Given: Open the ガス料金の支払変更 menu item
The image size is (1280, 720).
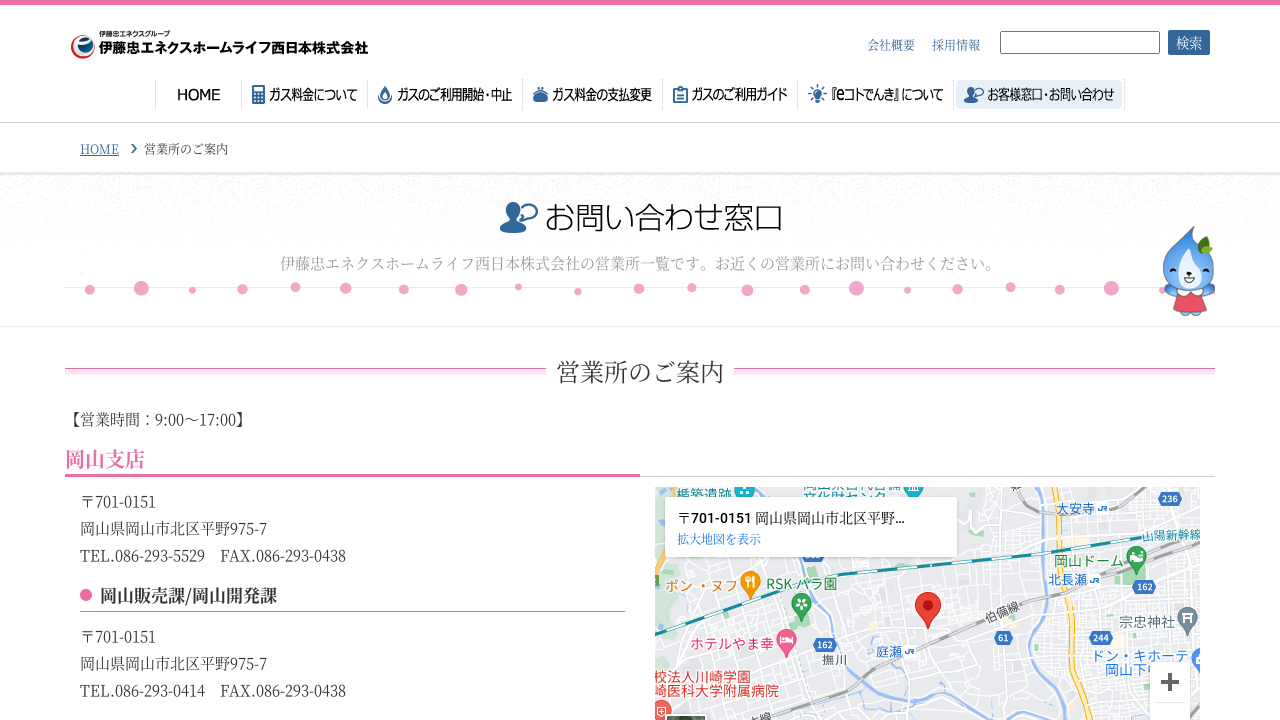Looking at the screenshot, I should (592, 95).
